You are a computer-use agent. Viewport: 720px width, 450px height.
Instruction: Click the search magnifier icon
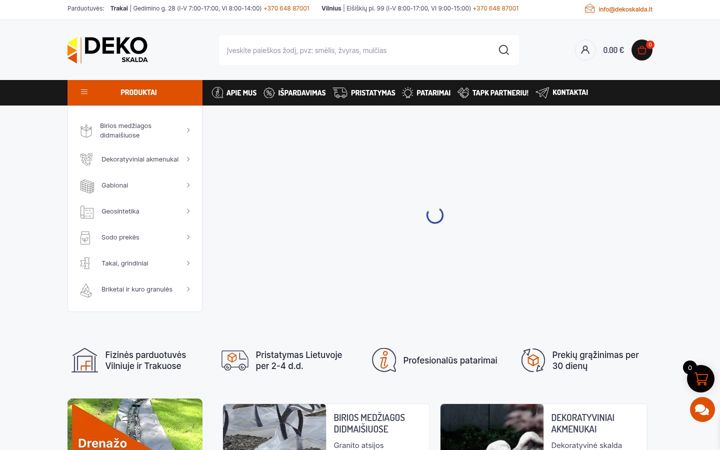(x=504, y=50)
